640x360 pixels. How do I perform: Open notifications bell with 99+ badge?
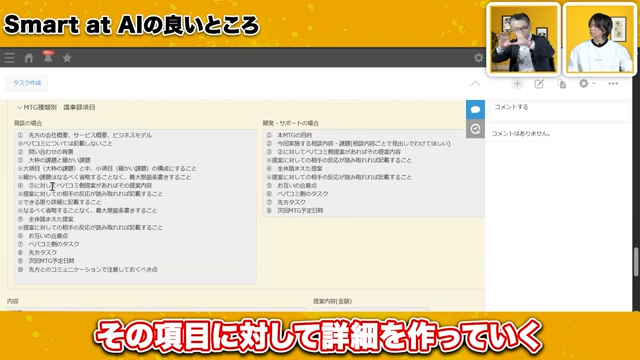[48, 58]
